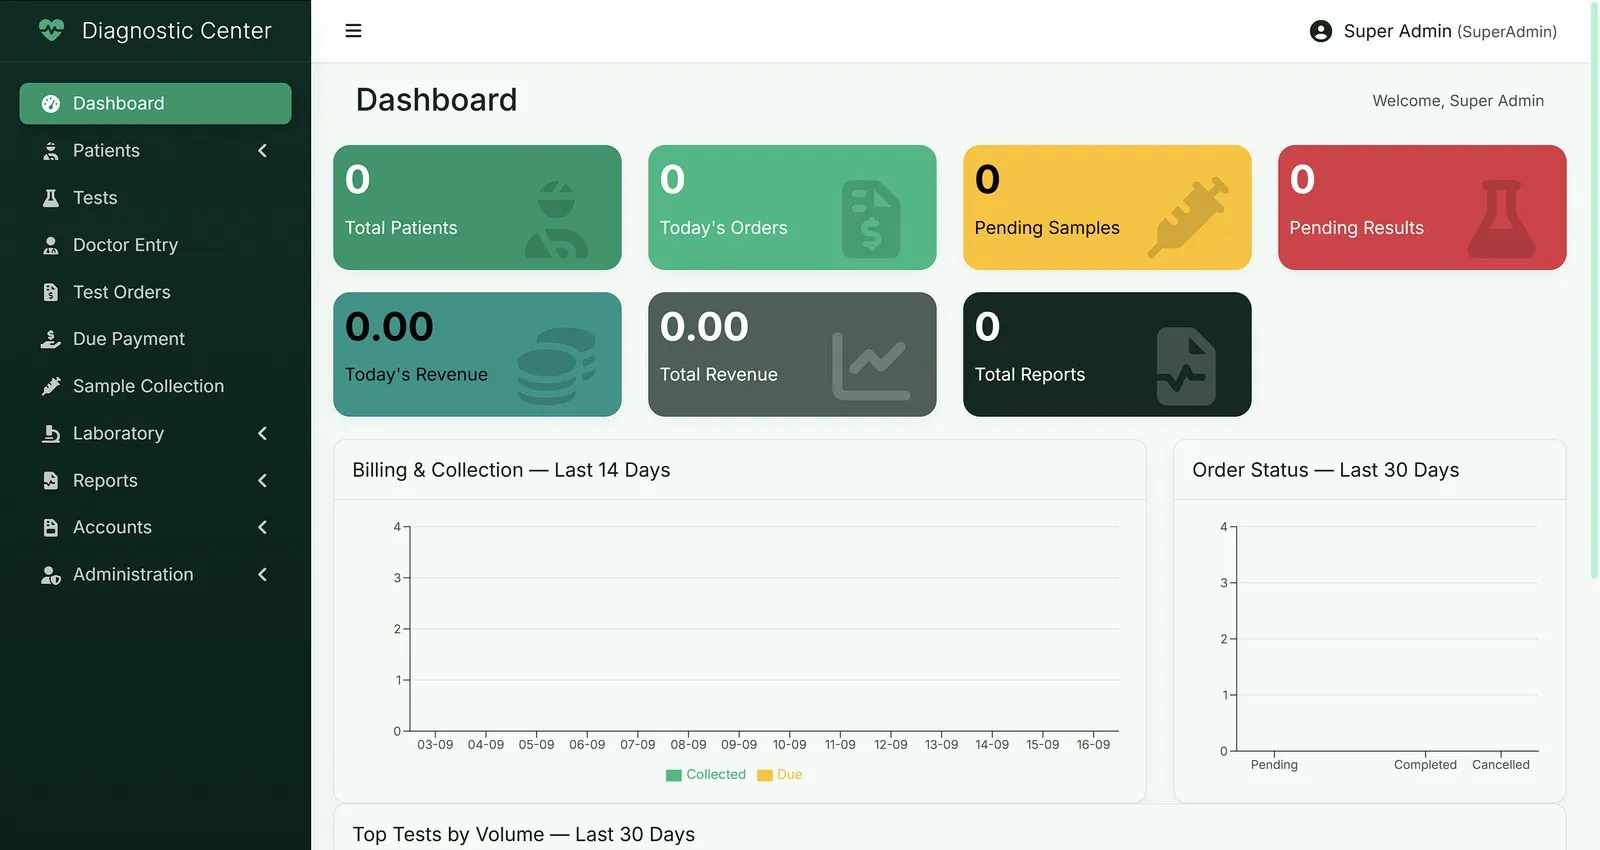The height and width of the screenshot is (850, 1600).
Task: Open Test Orders from the sidebar
Action: point(155,292)
